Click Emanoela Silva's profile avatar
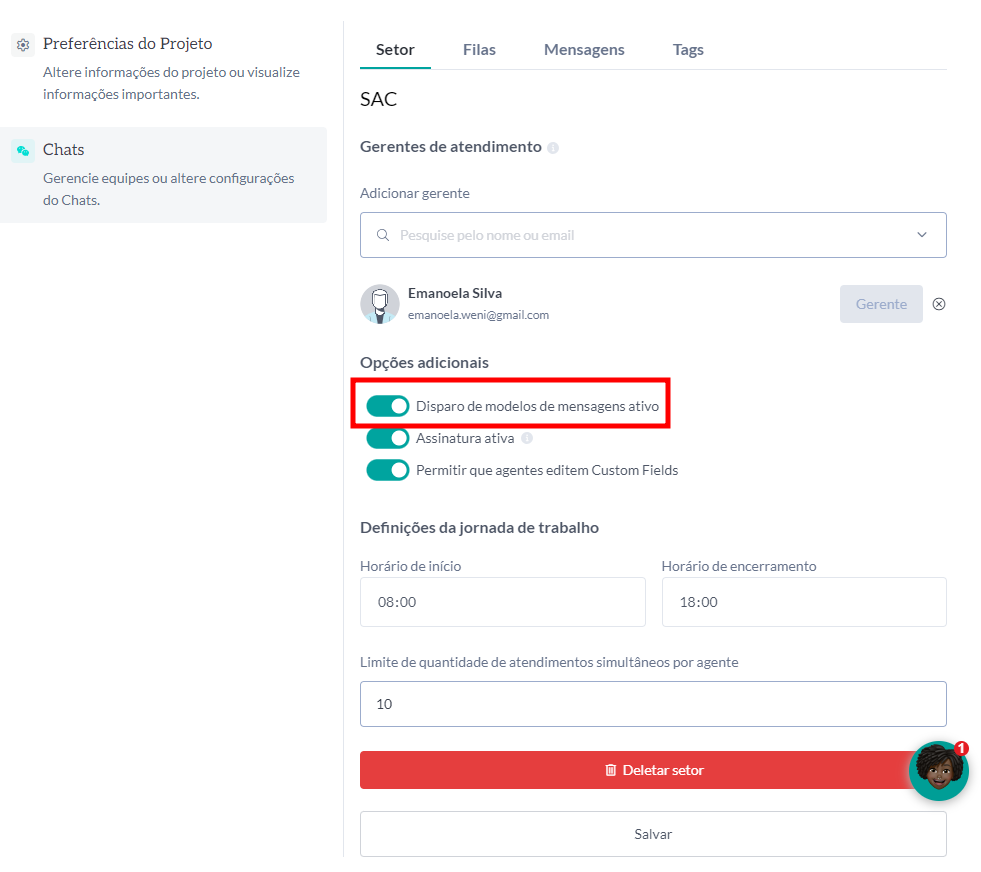981x872 pixels. 379,304
